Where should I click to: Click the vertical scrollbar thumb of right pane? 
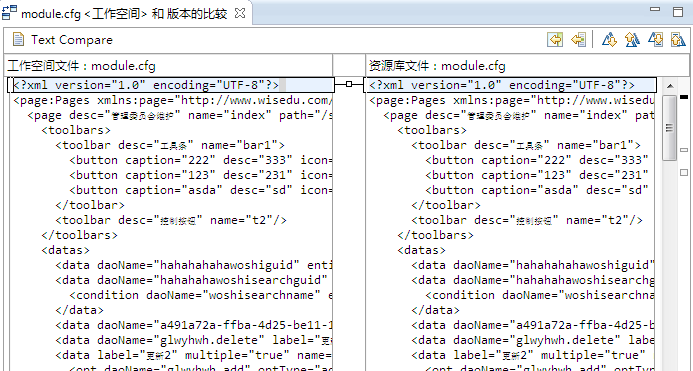[x=670, y=127]
